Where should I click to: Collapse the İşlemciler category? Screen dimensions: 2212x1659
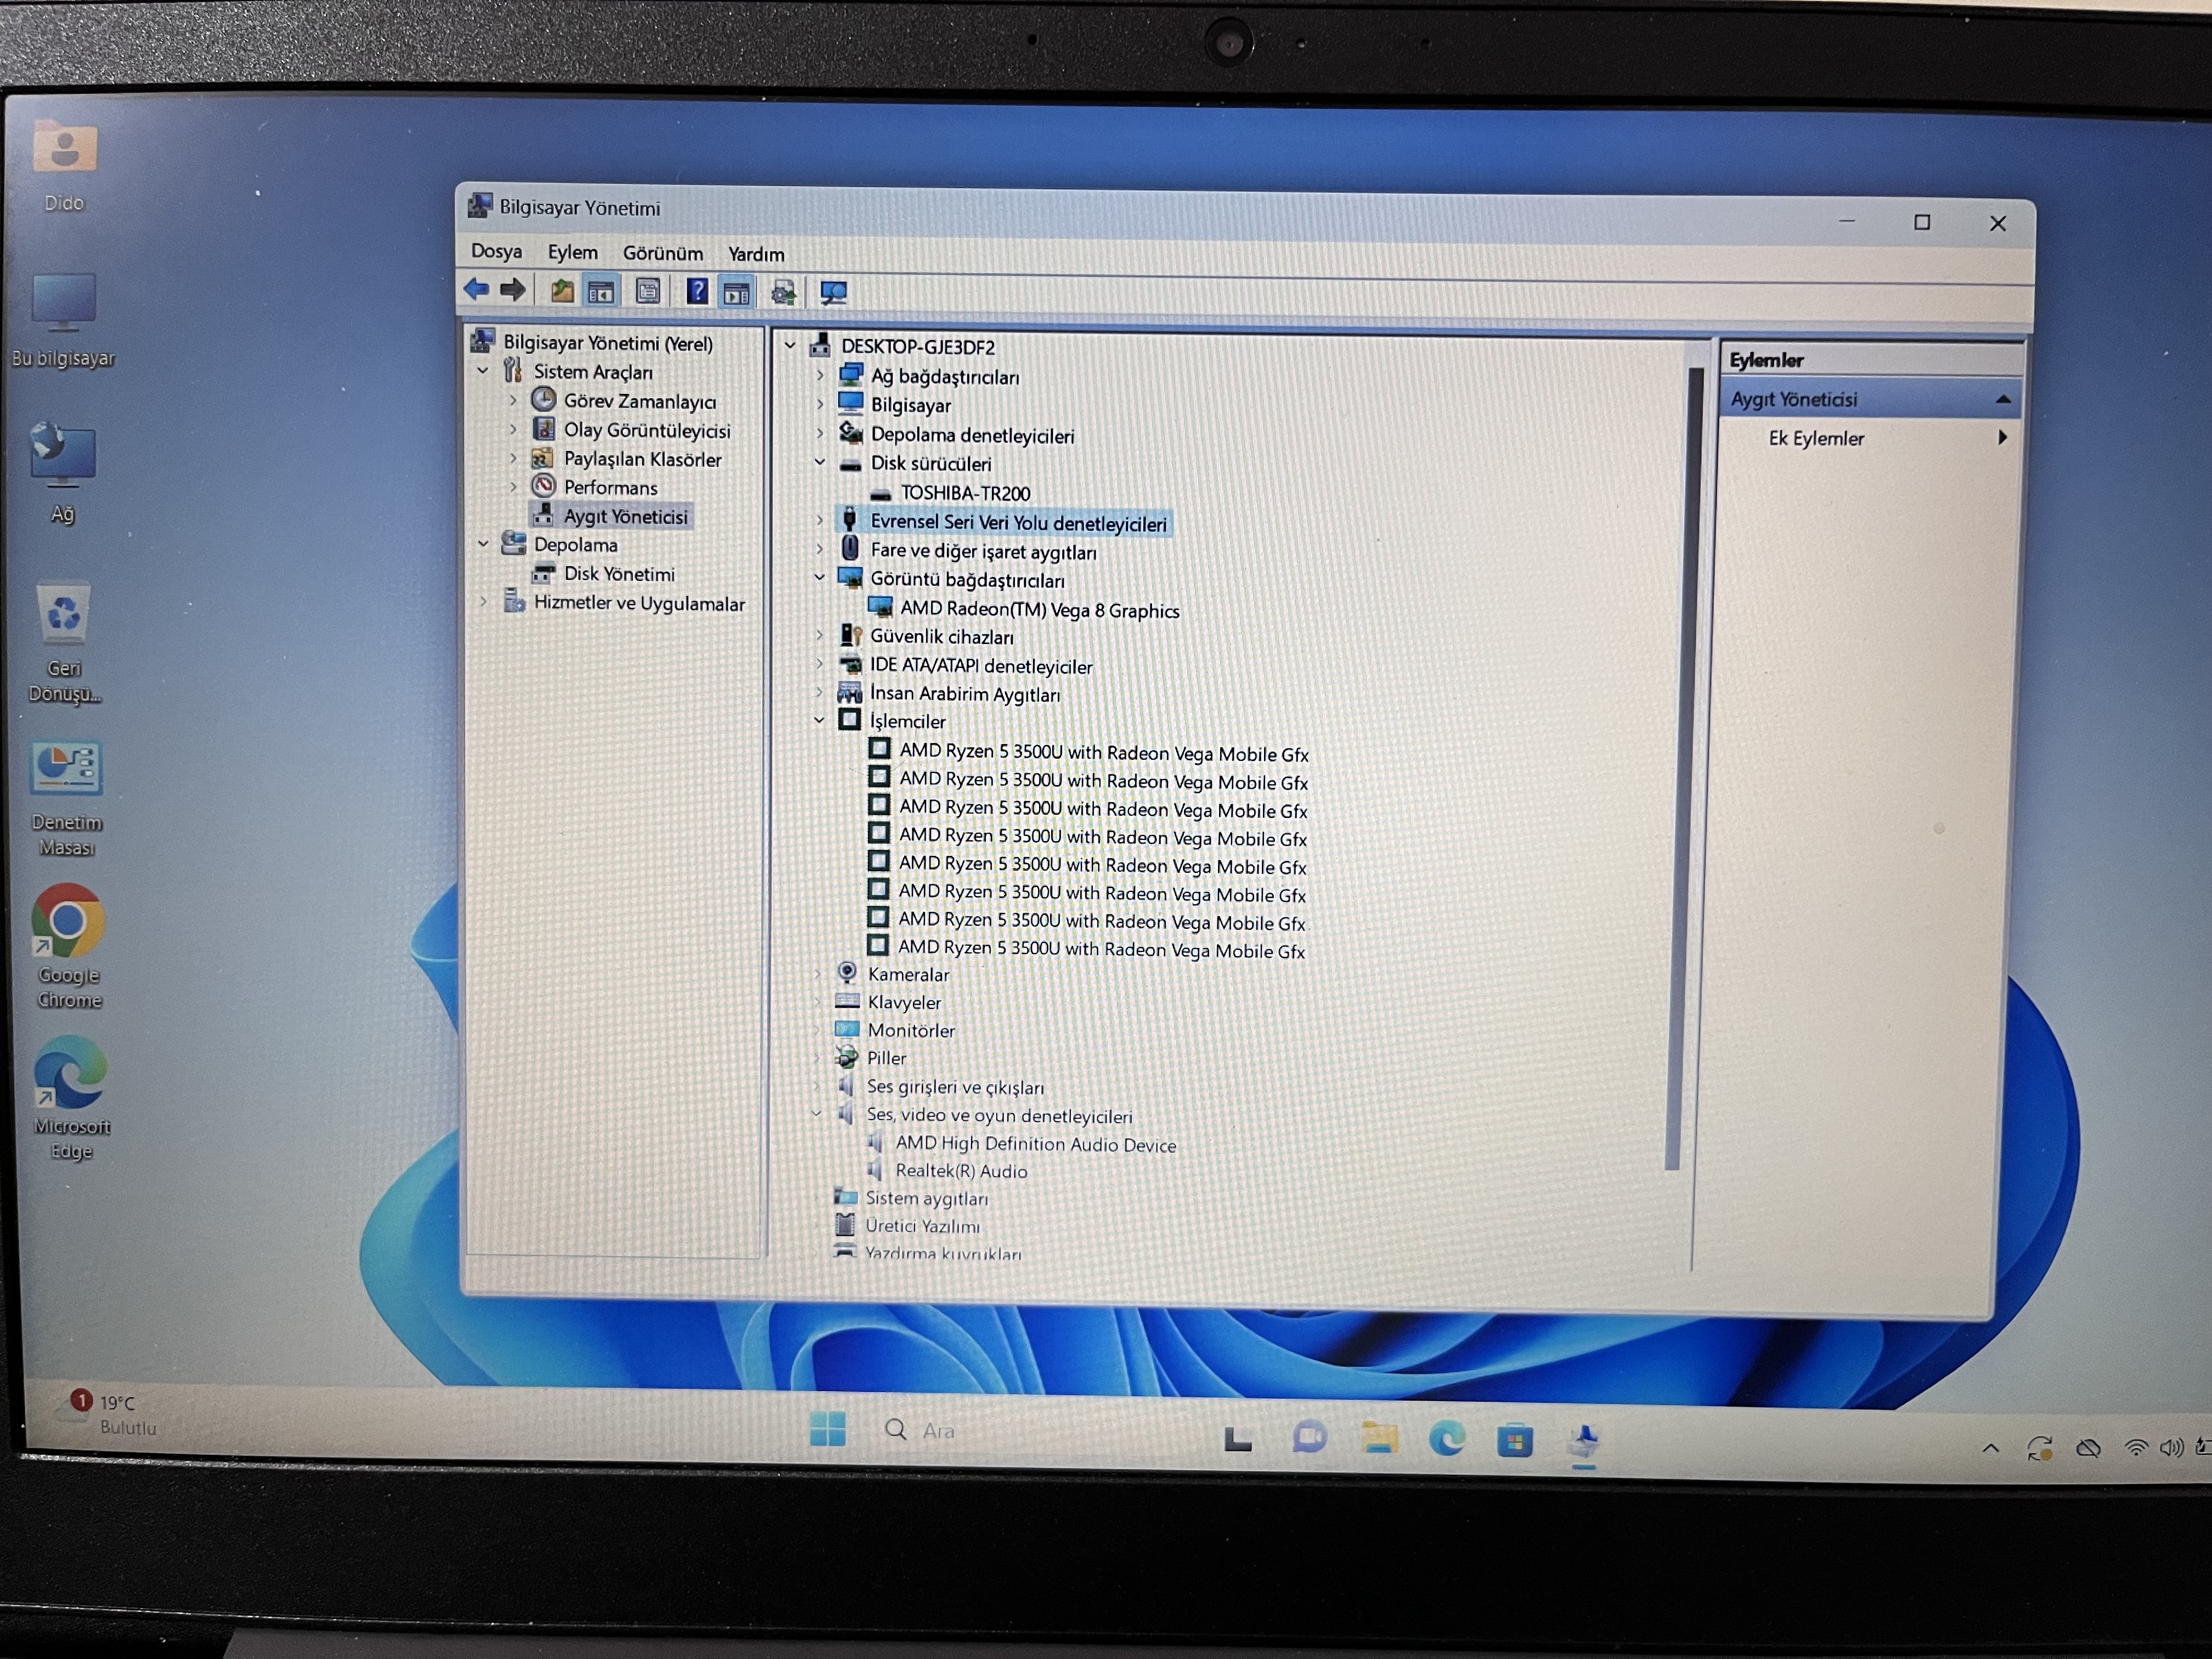click(x=819, y=720)
